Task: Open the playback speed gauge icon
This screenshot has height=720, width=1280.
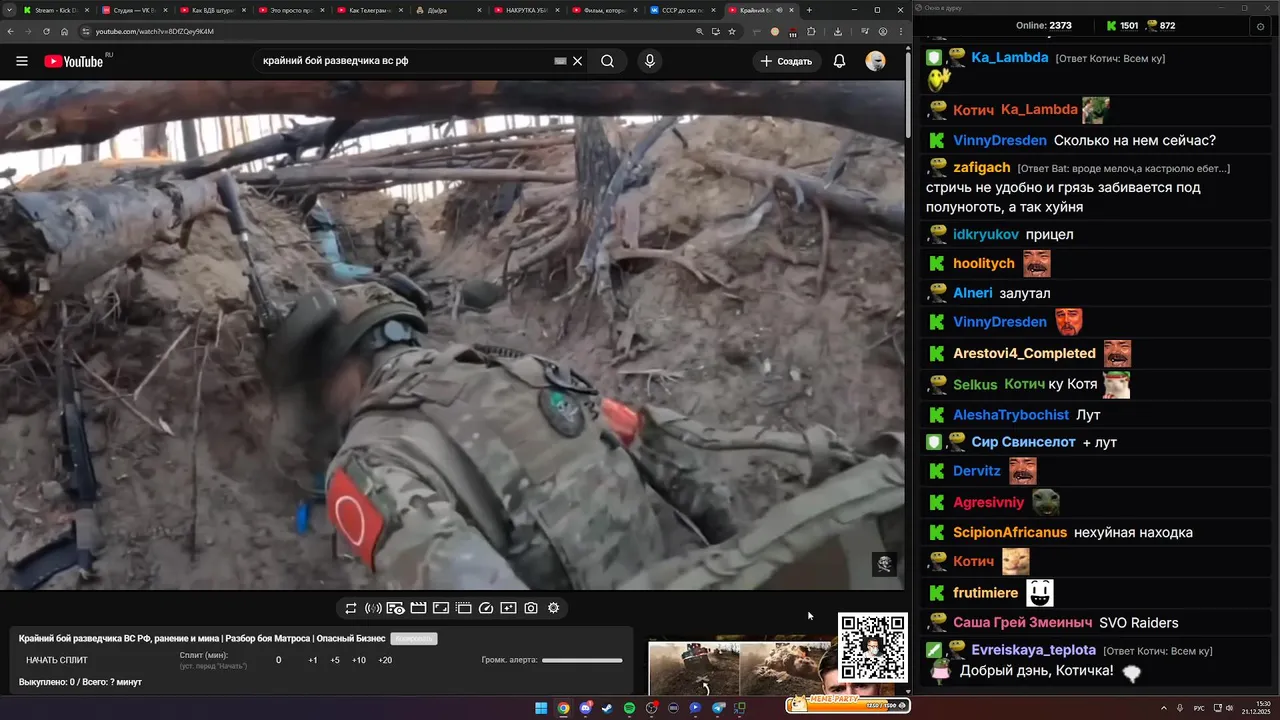Action: [x=486, y=608]
